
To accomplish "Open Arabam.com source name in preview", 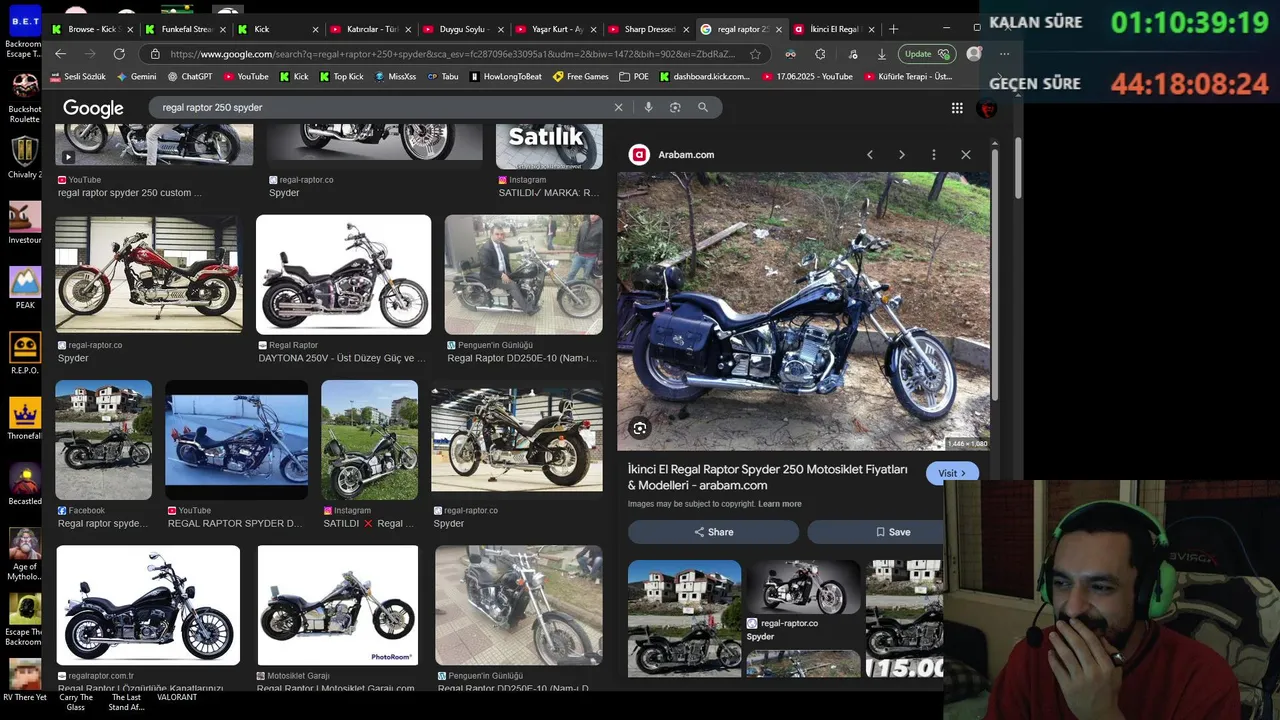I will [x=686, y=155].
